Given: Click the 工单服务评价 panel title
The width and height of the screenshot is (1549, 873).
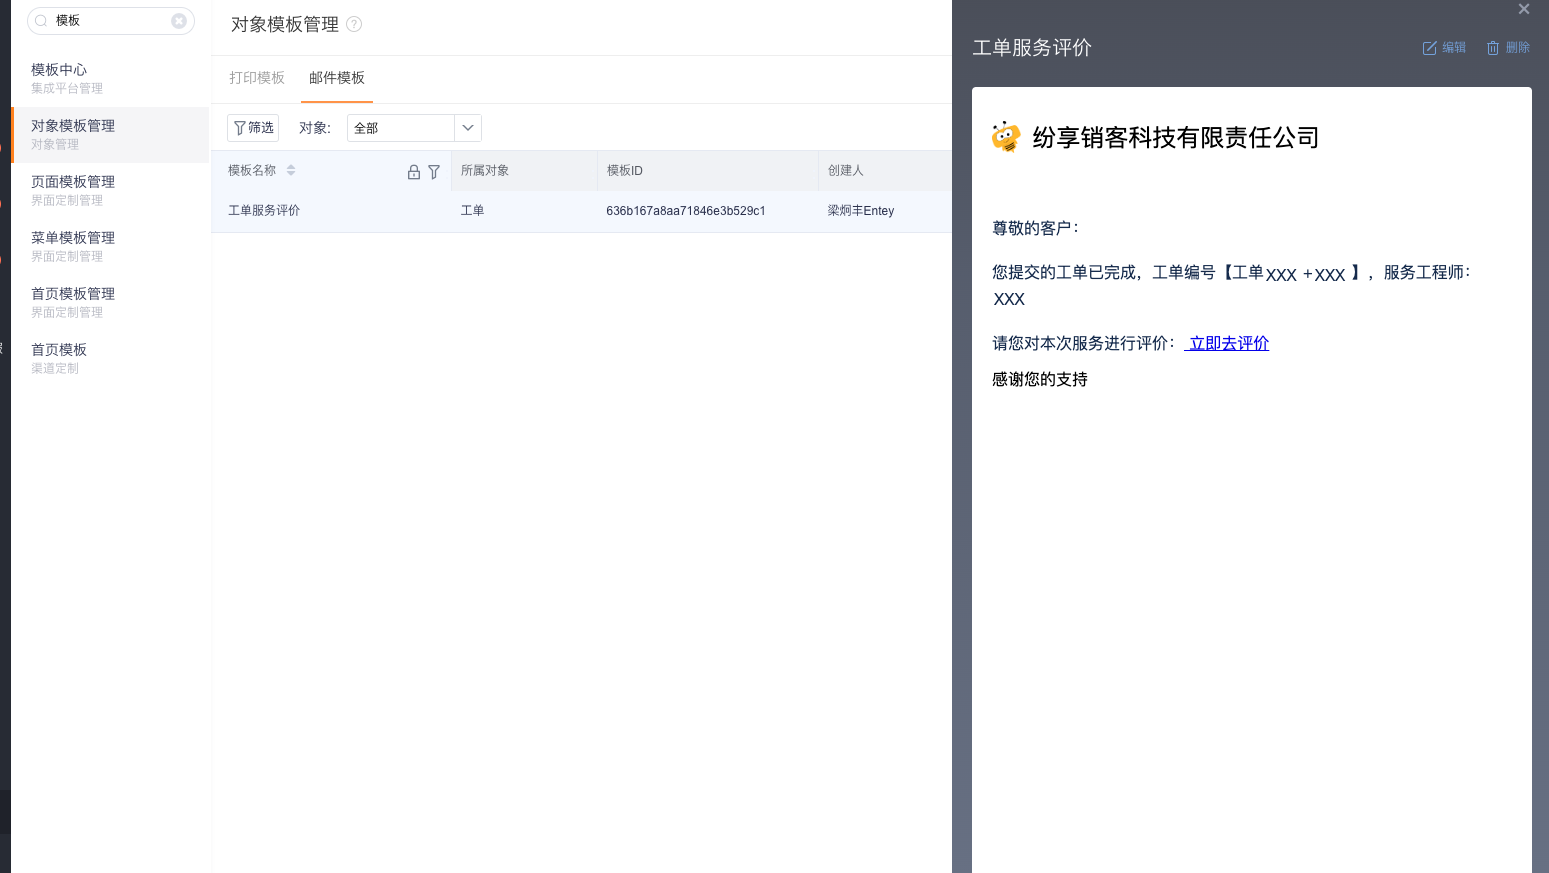Looking at the screenshot, I should click(x=1032, y=48).
